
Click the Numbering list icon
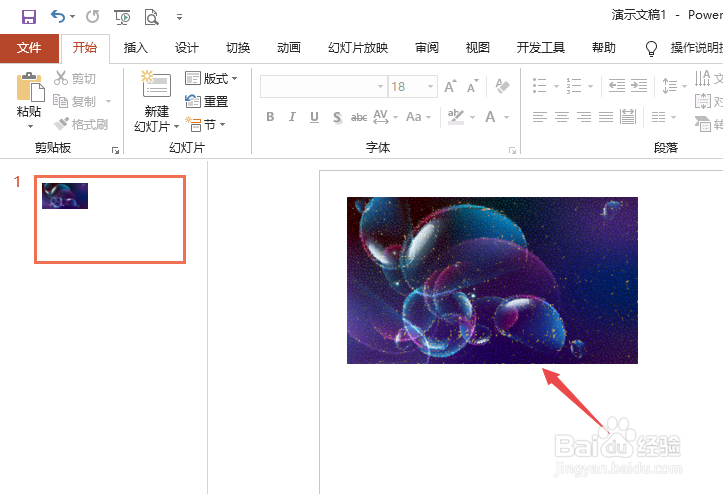[574, 86]
